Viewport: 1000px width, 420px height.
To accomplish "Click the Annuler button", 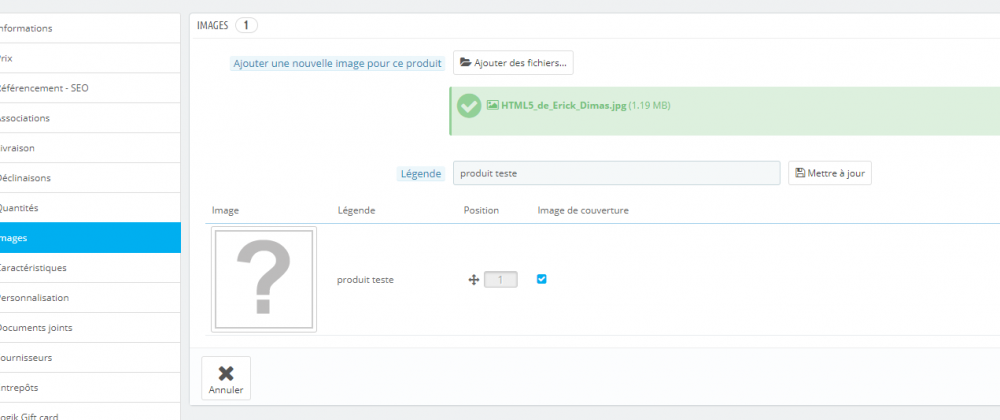I will tap(226, 379).
